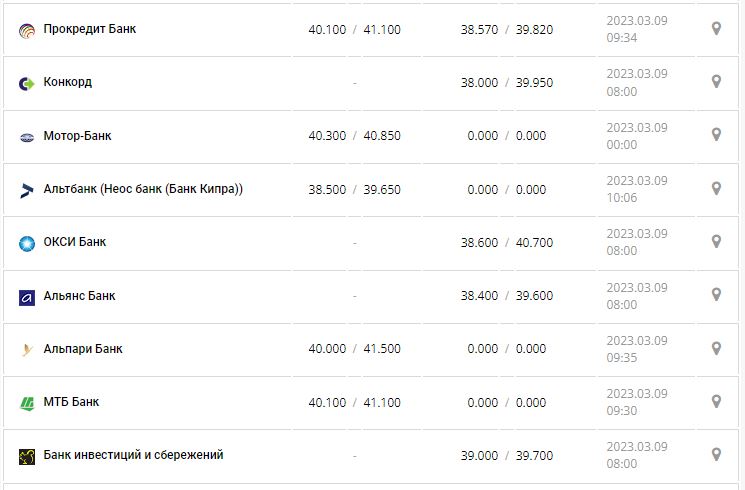Click Альянс Банк rate 38.400 / 39.600
This screenshot has height=490, width=745.
[507, 296]
